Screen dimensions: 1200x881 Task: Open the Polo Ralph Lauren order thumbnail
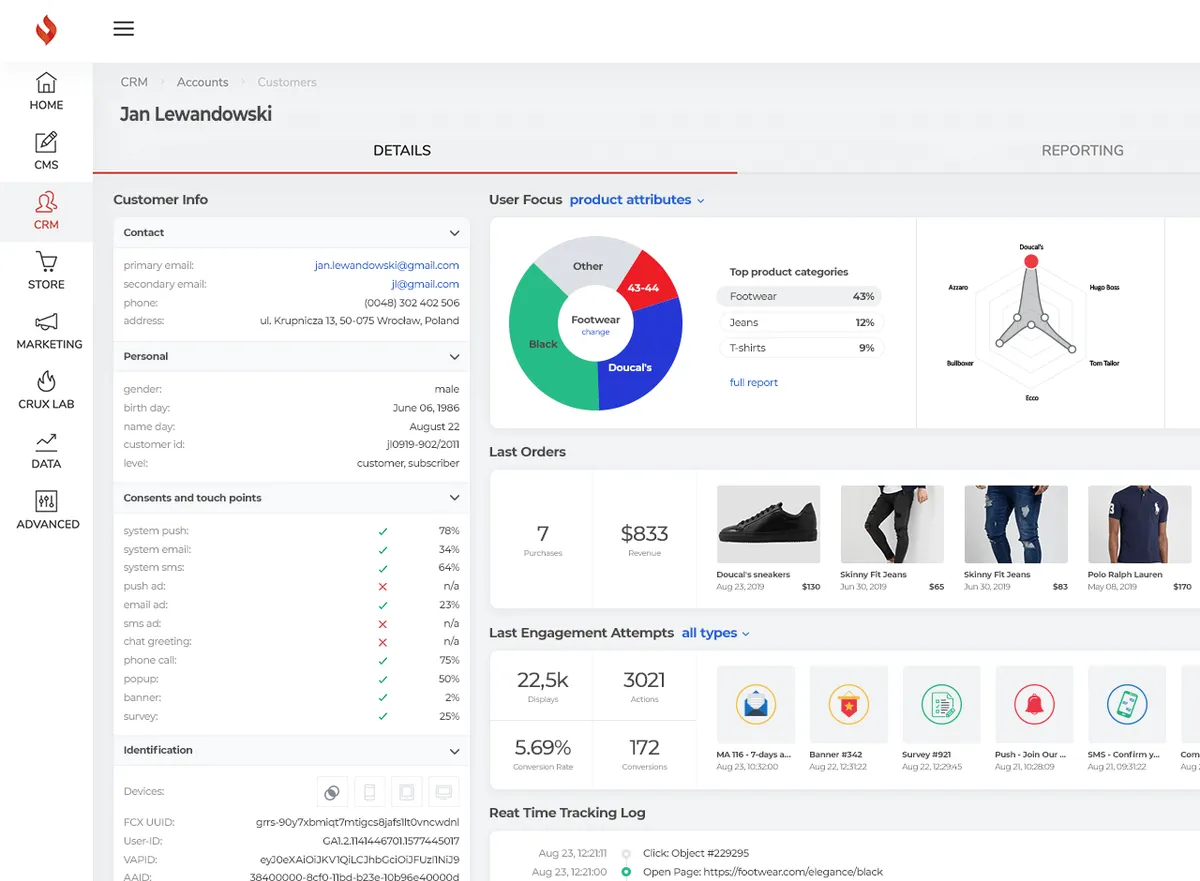(1140, 524)
